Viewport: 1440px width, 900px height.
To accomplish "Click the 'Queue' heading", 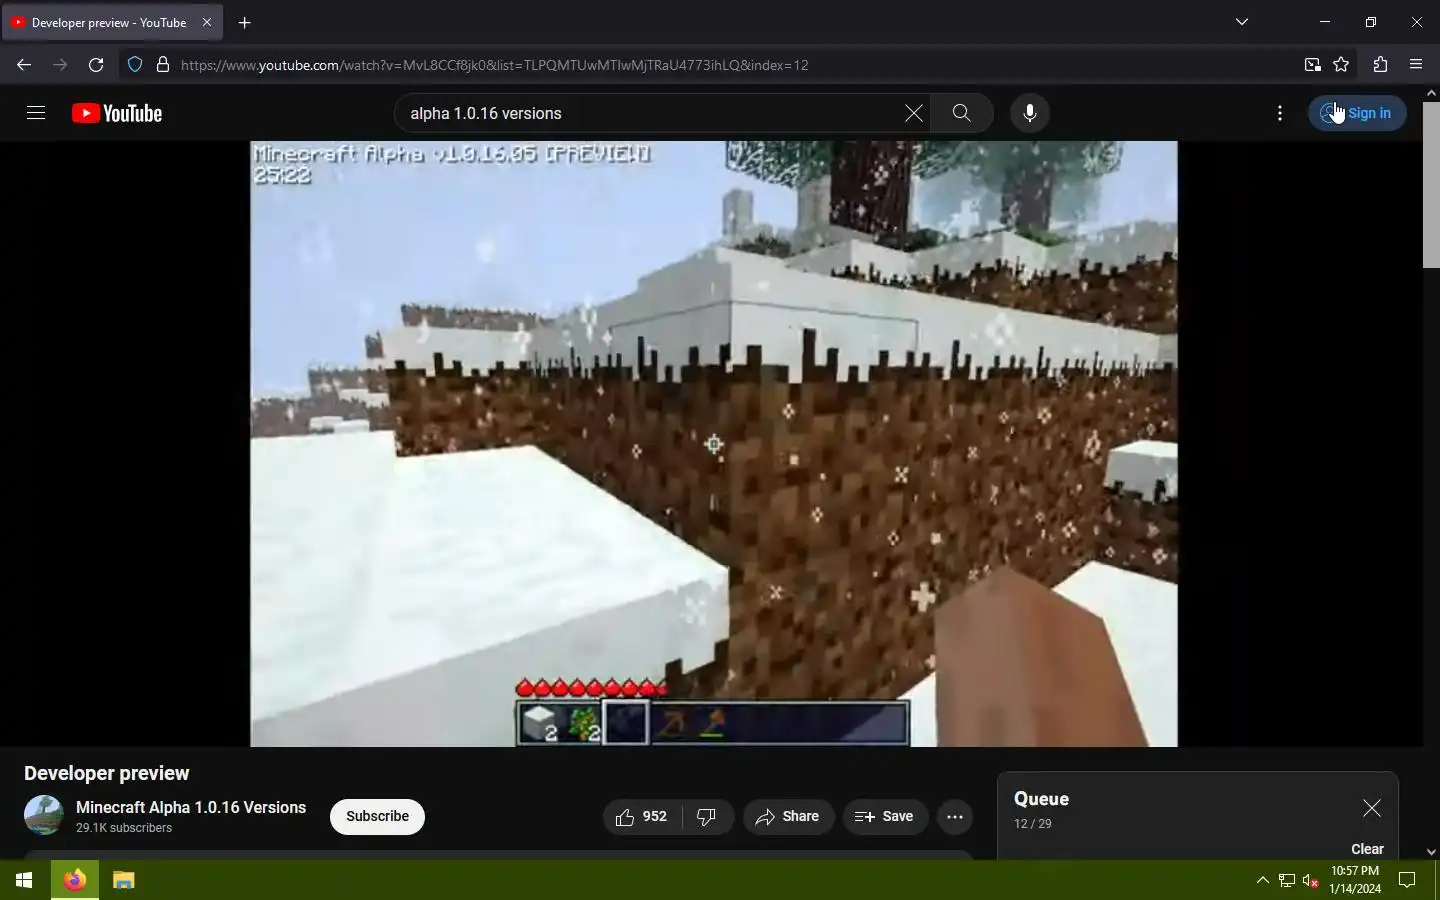I will (x=1041, y=799).
